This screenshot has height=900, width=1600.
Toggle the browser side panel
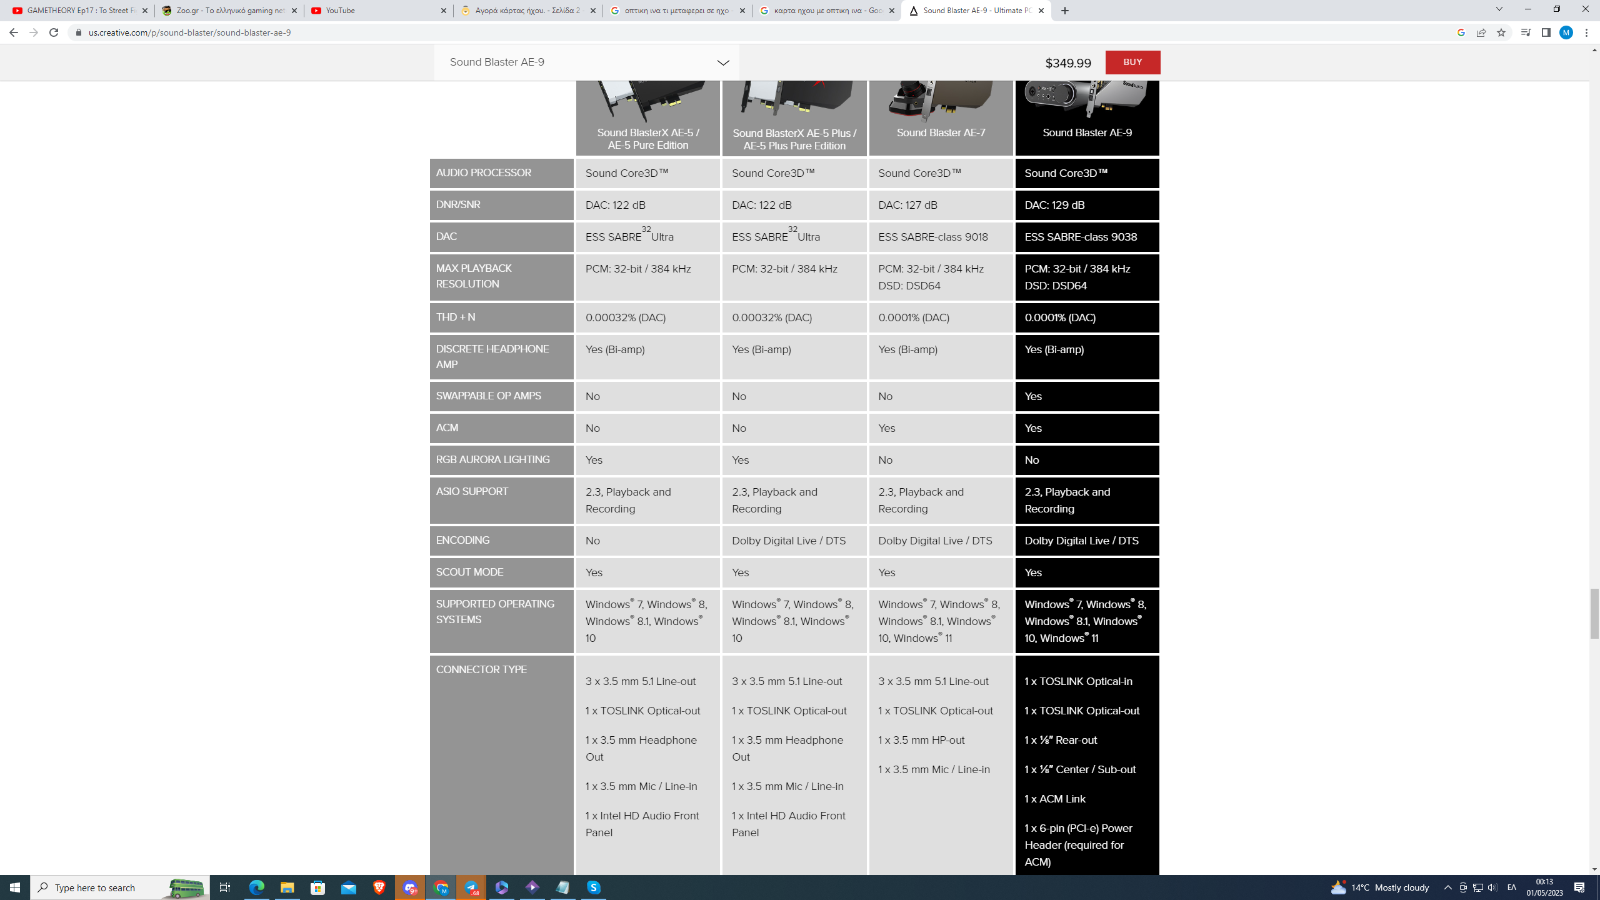point(1546,32)
